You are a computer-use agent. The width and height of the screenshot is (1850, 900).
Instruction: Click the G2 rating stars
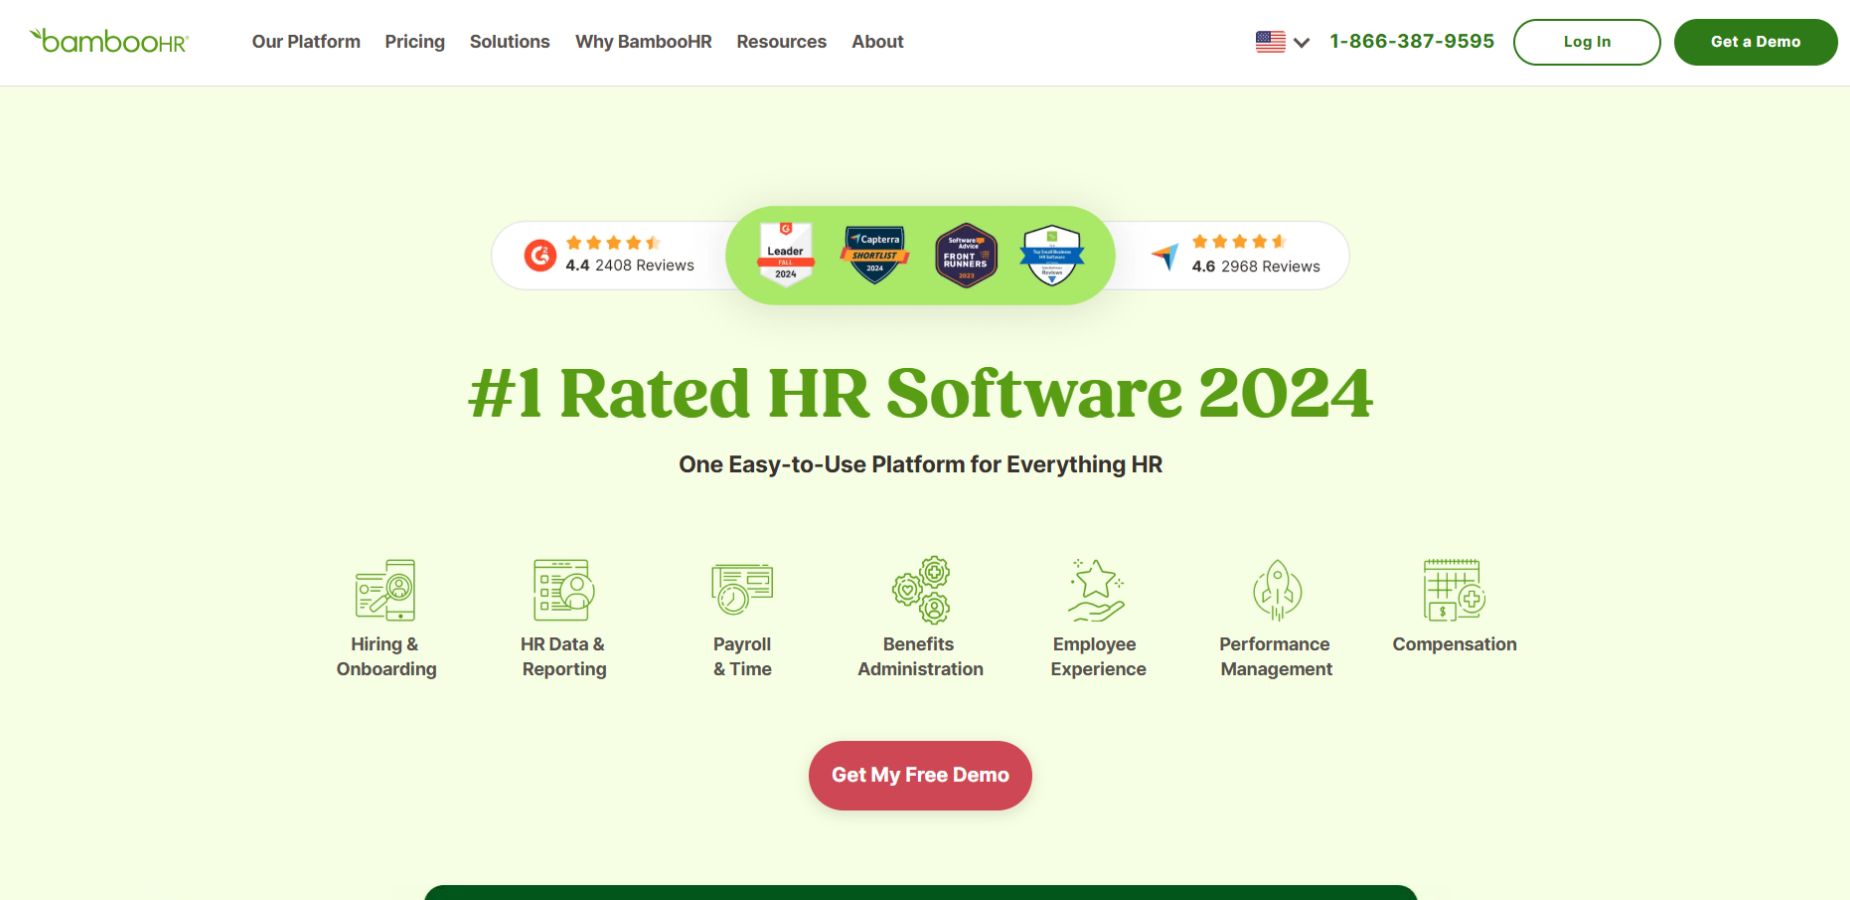(x=613, y=242)
